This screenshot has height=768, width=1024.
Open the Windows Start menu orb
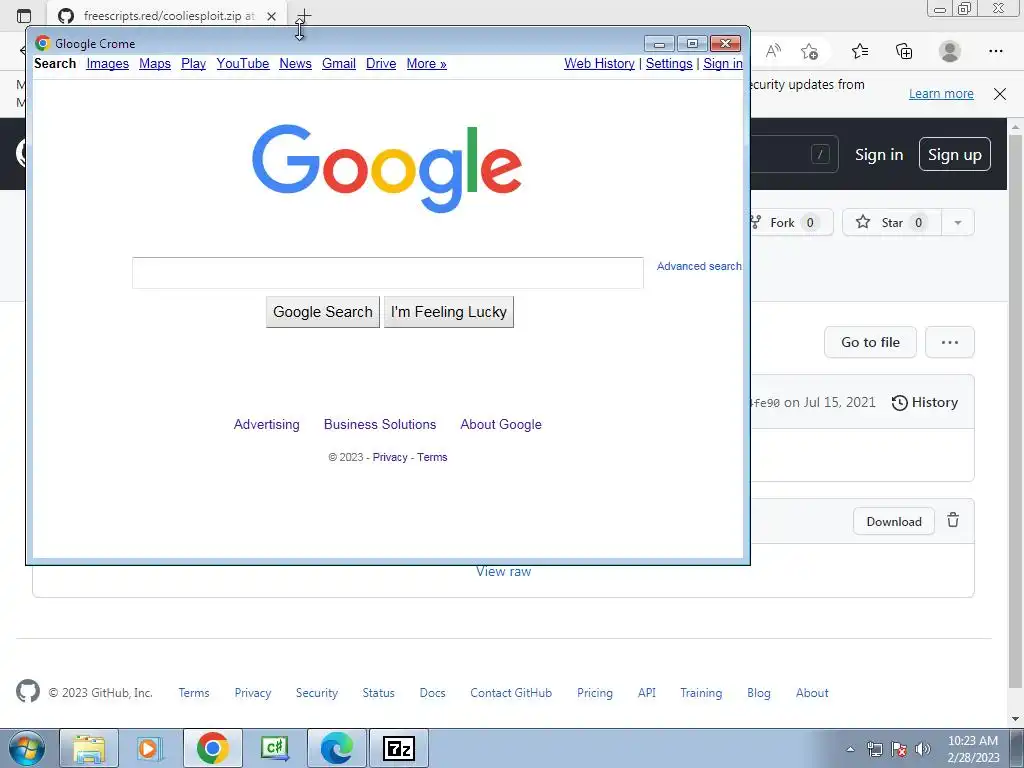click(26, 748)
